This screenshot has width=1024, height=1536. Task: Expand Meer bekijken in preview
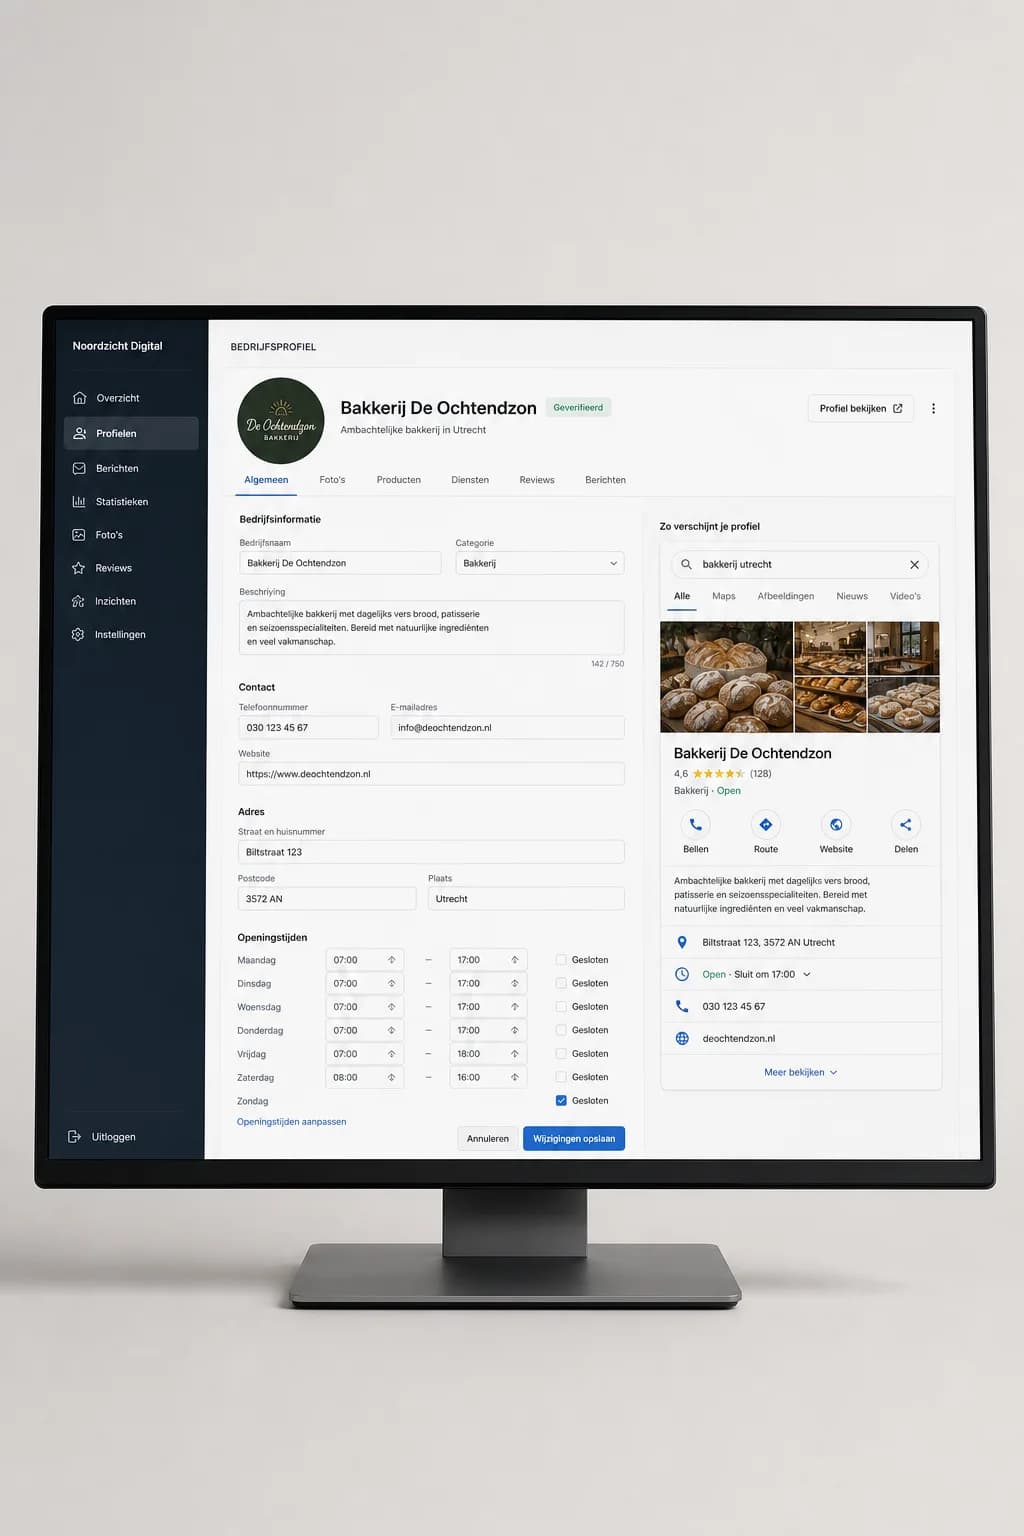pyautogui.click(x=800, y=1072)
